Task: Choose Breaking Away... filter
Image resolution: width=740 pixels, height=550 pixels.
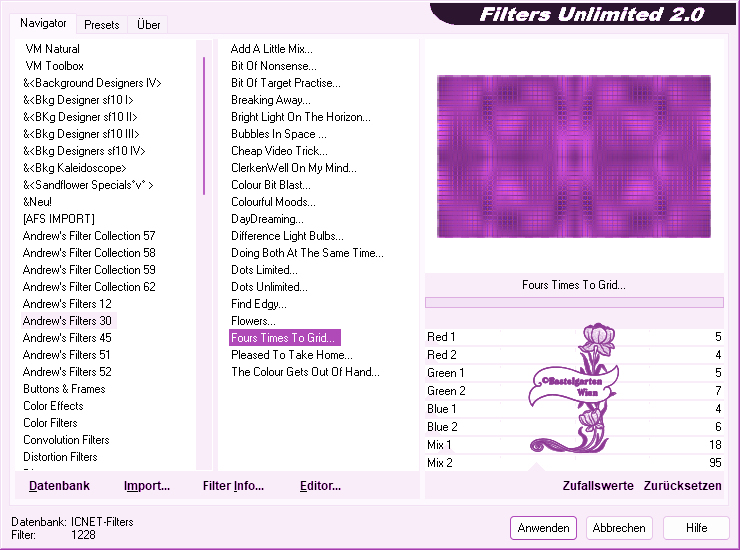Action: point(270,100)
